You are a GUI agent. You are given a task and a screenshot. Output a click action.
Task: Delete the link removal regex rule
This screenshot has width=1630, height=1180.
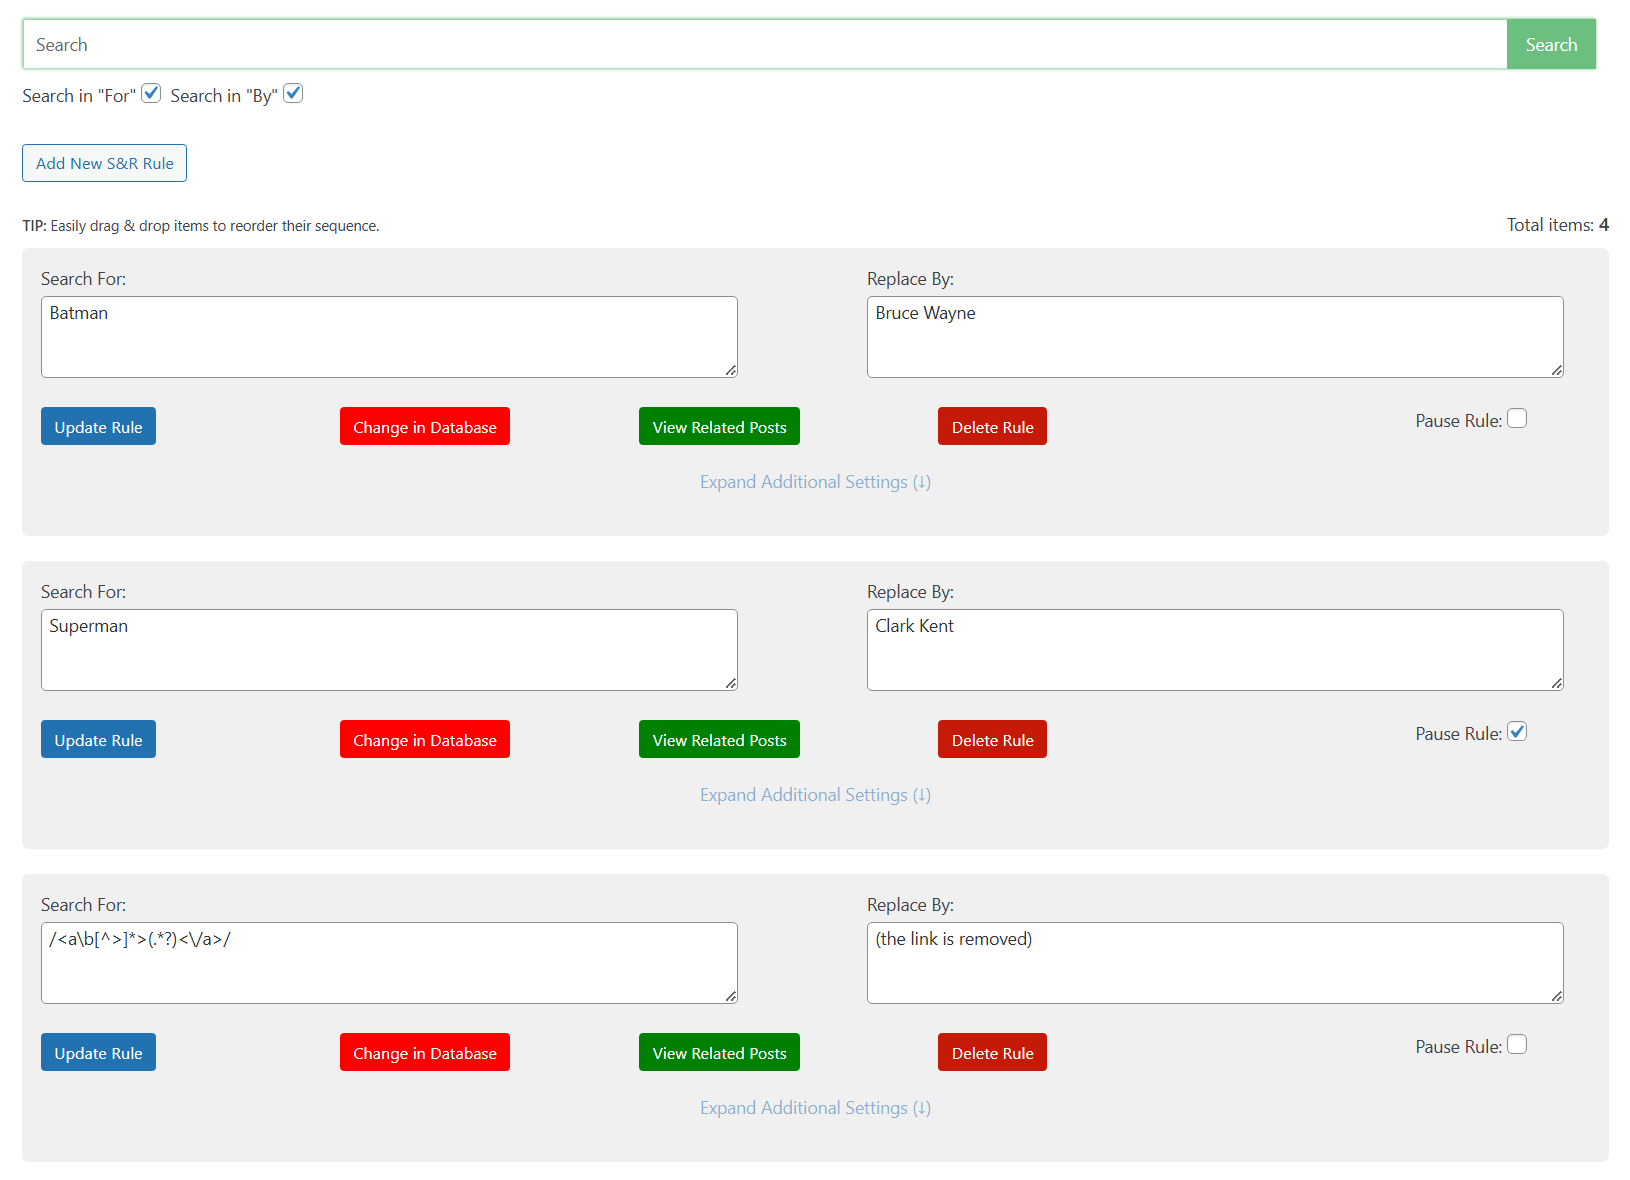tap(992, 1053)
